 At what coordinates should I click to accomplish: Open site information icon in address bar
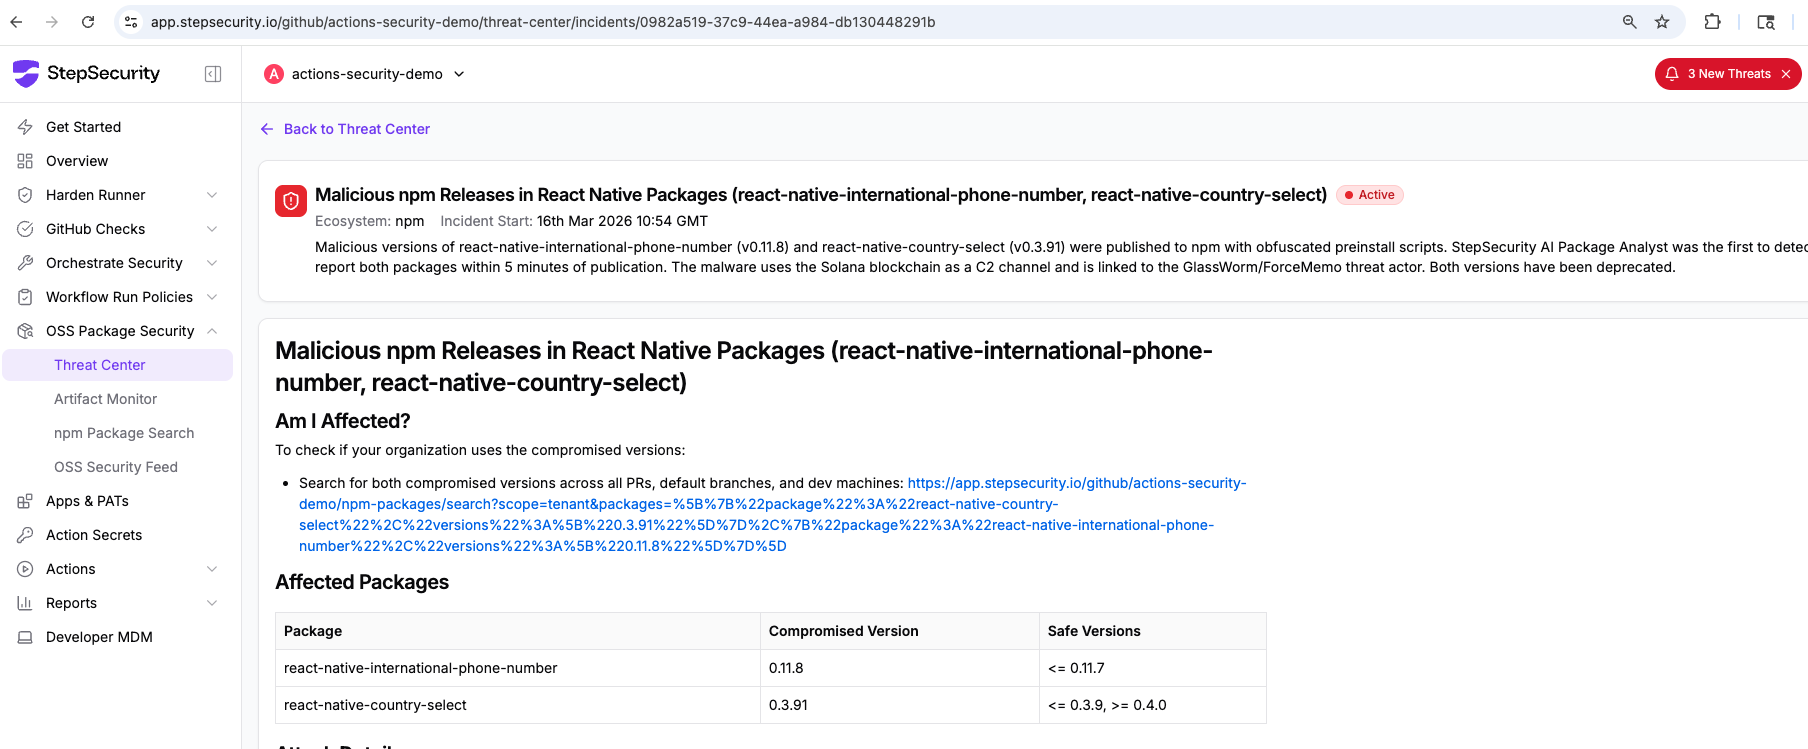[131, 22]
